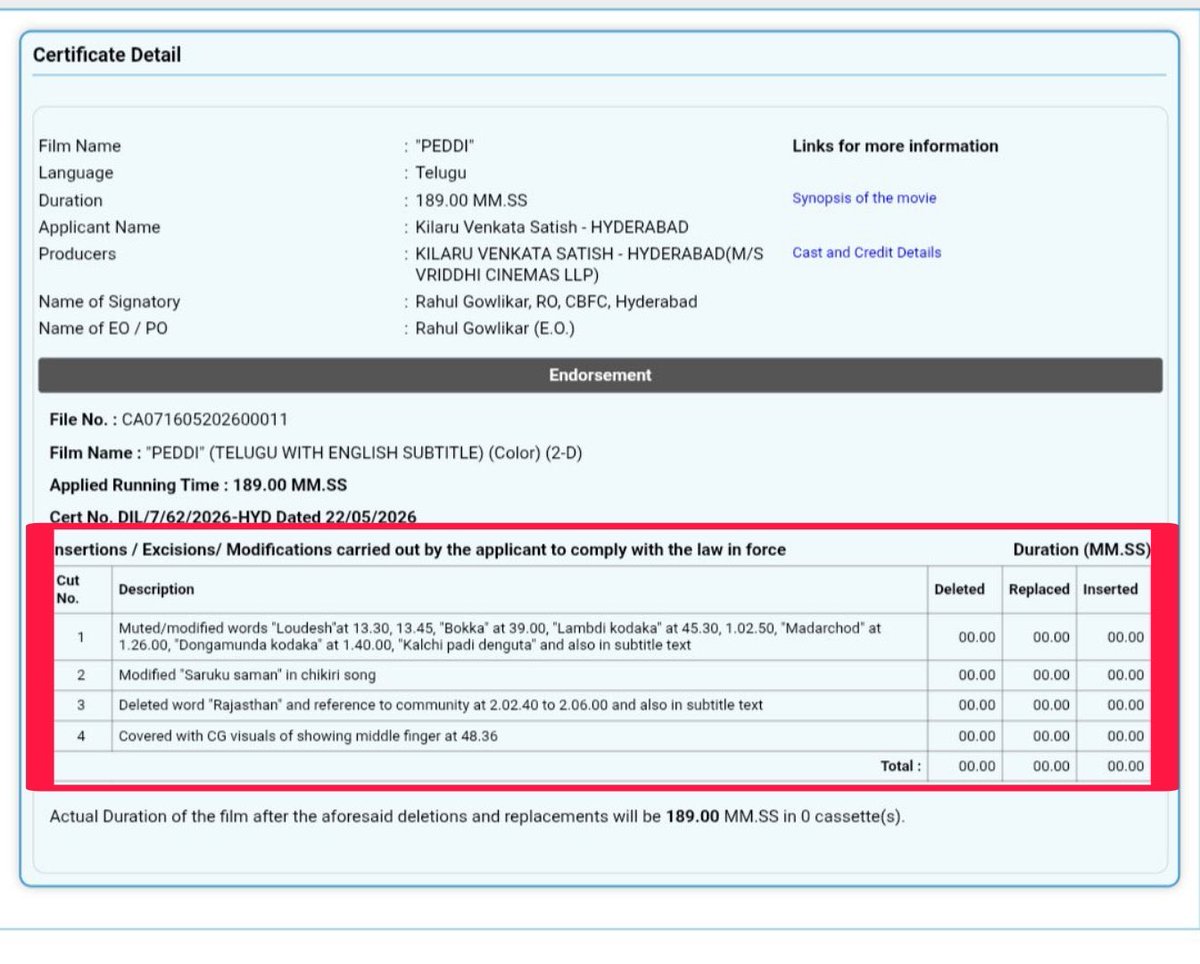Select EO/PO value Rahul Gowlikar (E.O.)
The height and width of the screenshot is (964, 1200).
click(495, 328)
